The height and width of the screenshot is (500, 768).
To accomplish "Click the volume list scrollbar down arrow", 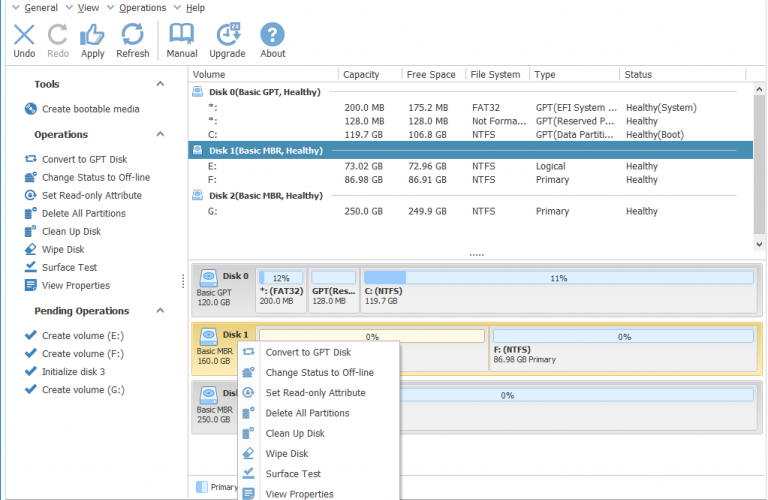I will pyautogui.click(x=759, y=244).
